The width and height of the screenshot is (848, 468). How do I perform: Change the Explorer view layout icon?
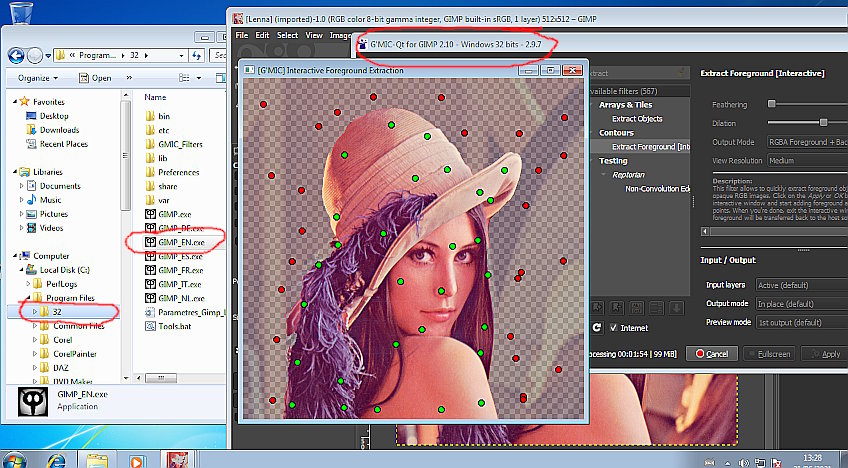coord(184,78)
